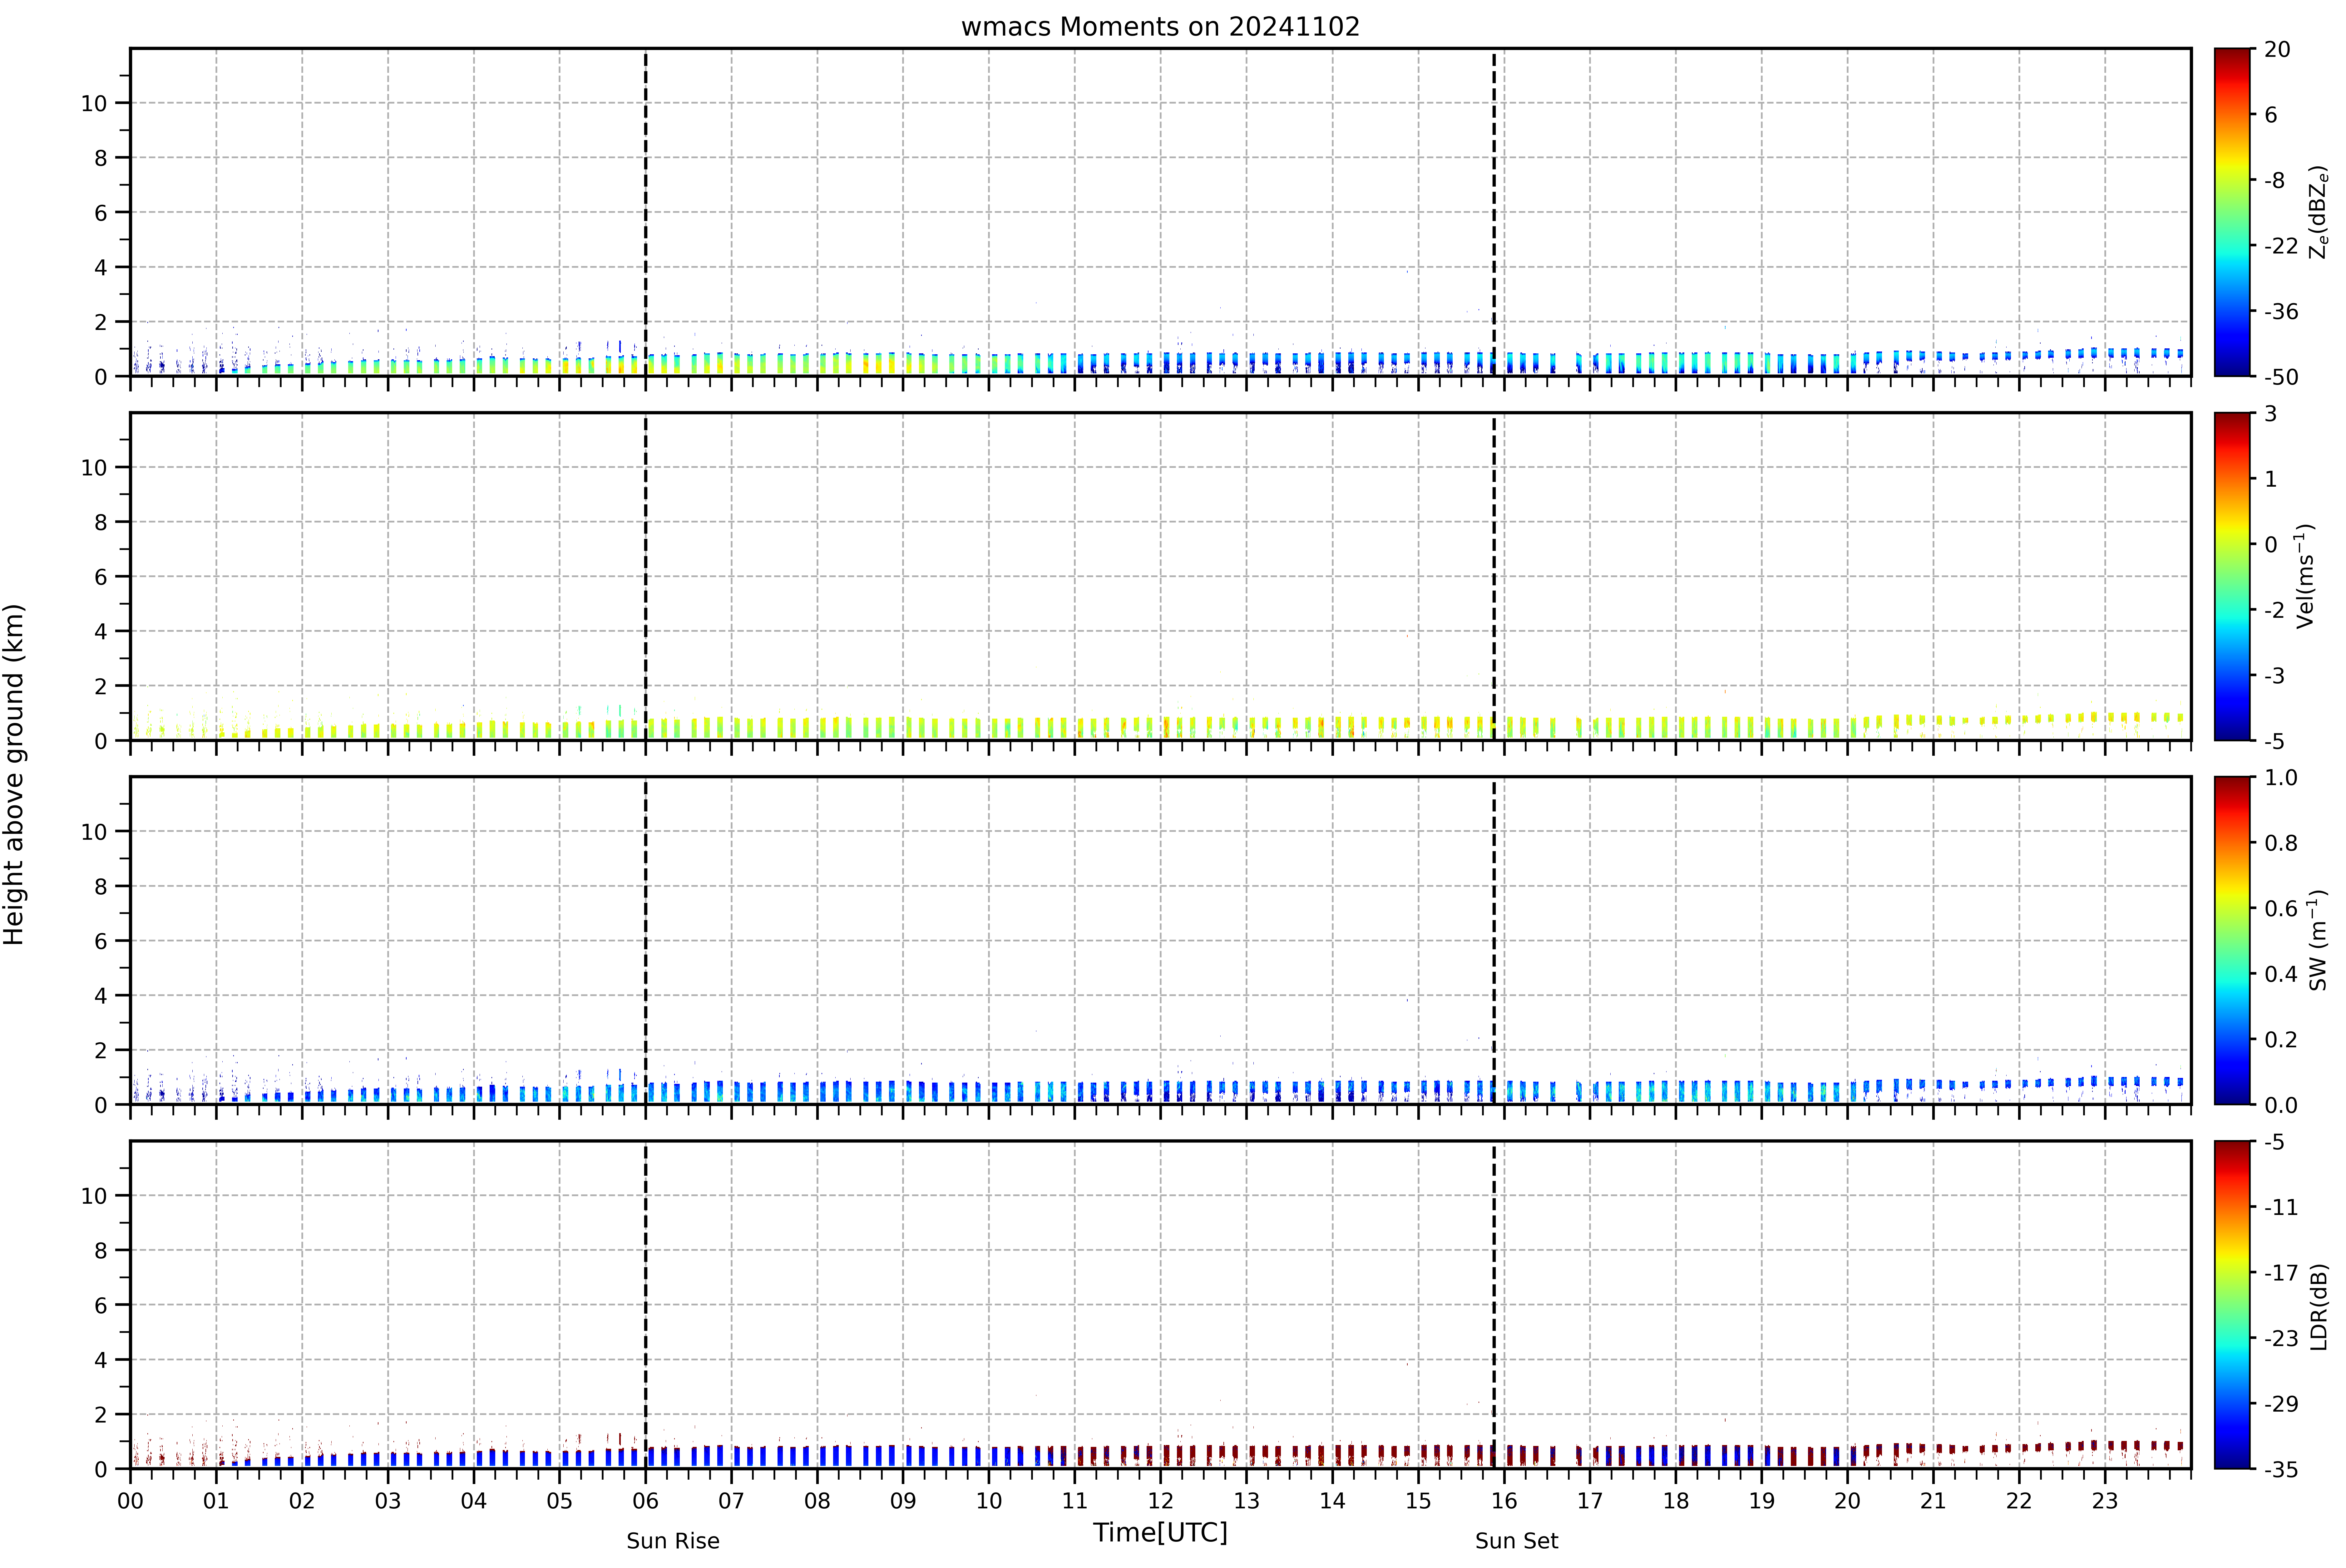2346x1568 pixels.
Task: Click the -35 value at the bottom of the LDR colorbar
Action: click(2281, 1469)
